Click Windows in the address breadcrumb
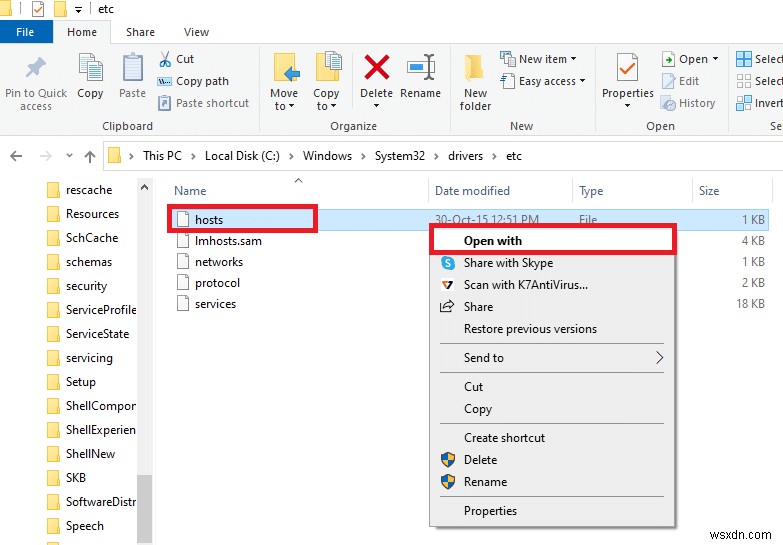Screen dimensions: 783x545 pos(327,156)
